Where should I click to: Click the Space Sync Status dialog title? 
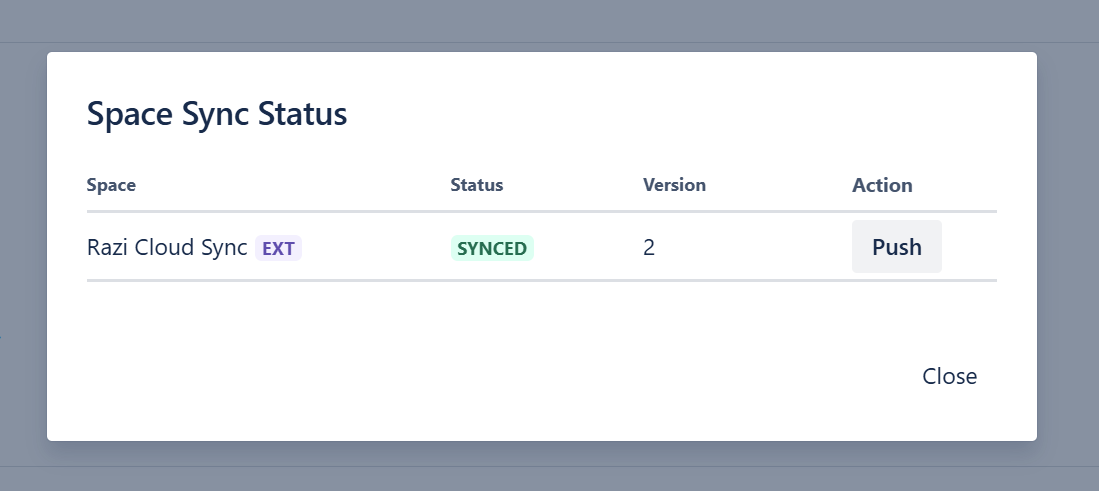click(x=217, y=115)
